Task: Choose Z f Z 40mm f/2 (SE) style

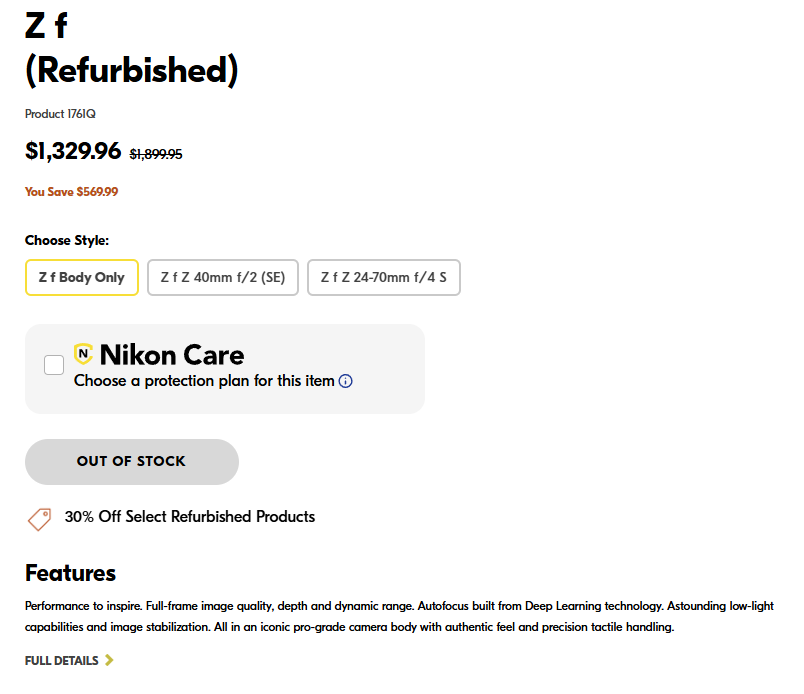Action: click(x=223, y=277)
